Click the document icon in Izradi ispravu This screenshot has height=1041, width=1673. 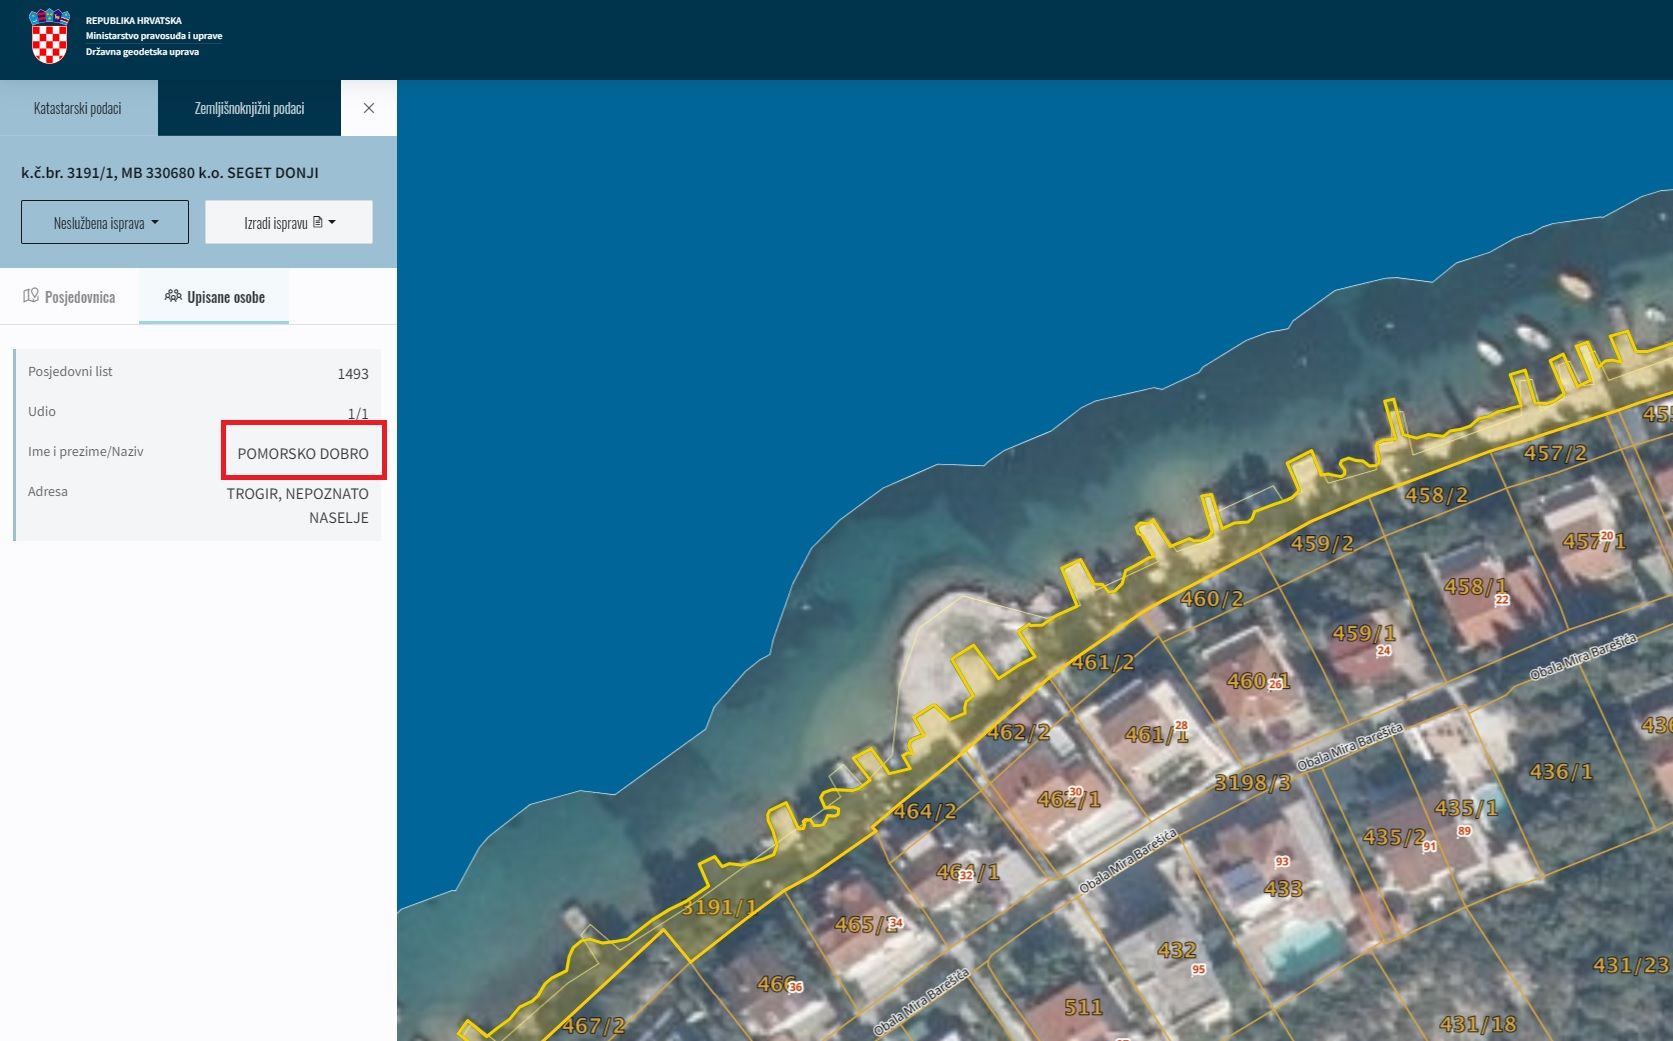(318, 222)
